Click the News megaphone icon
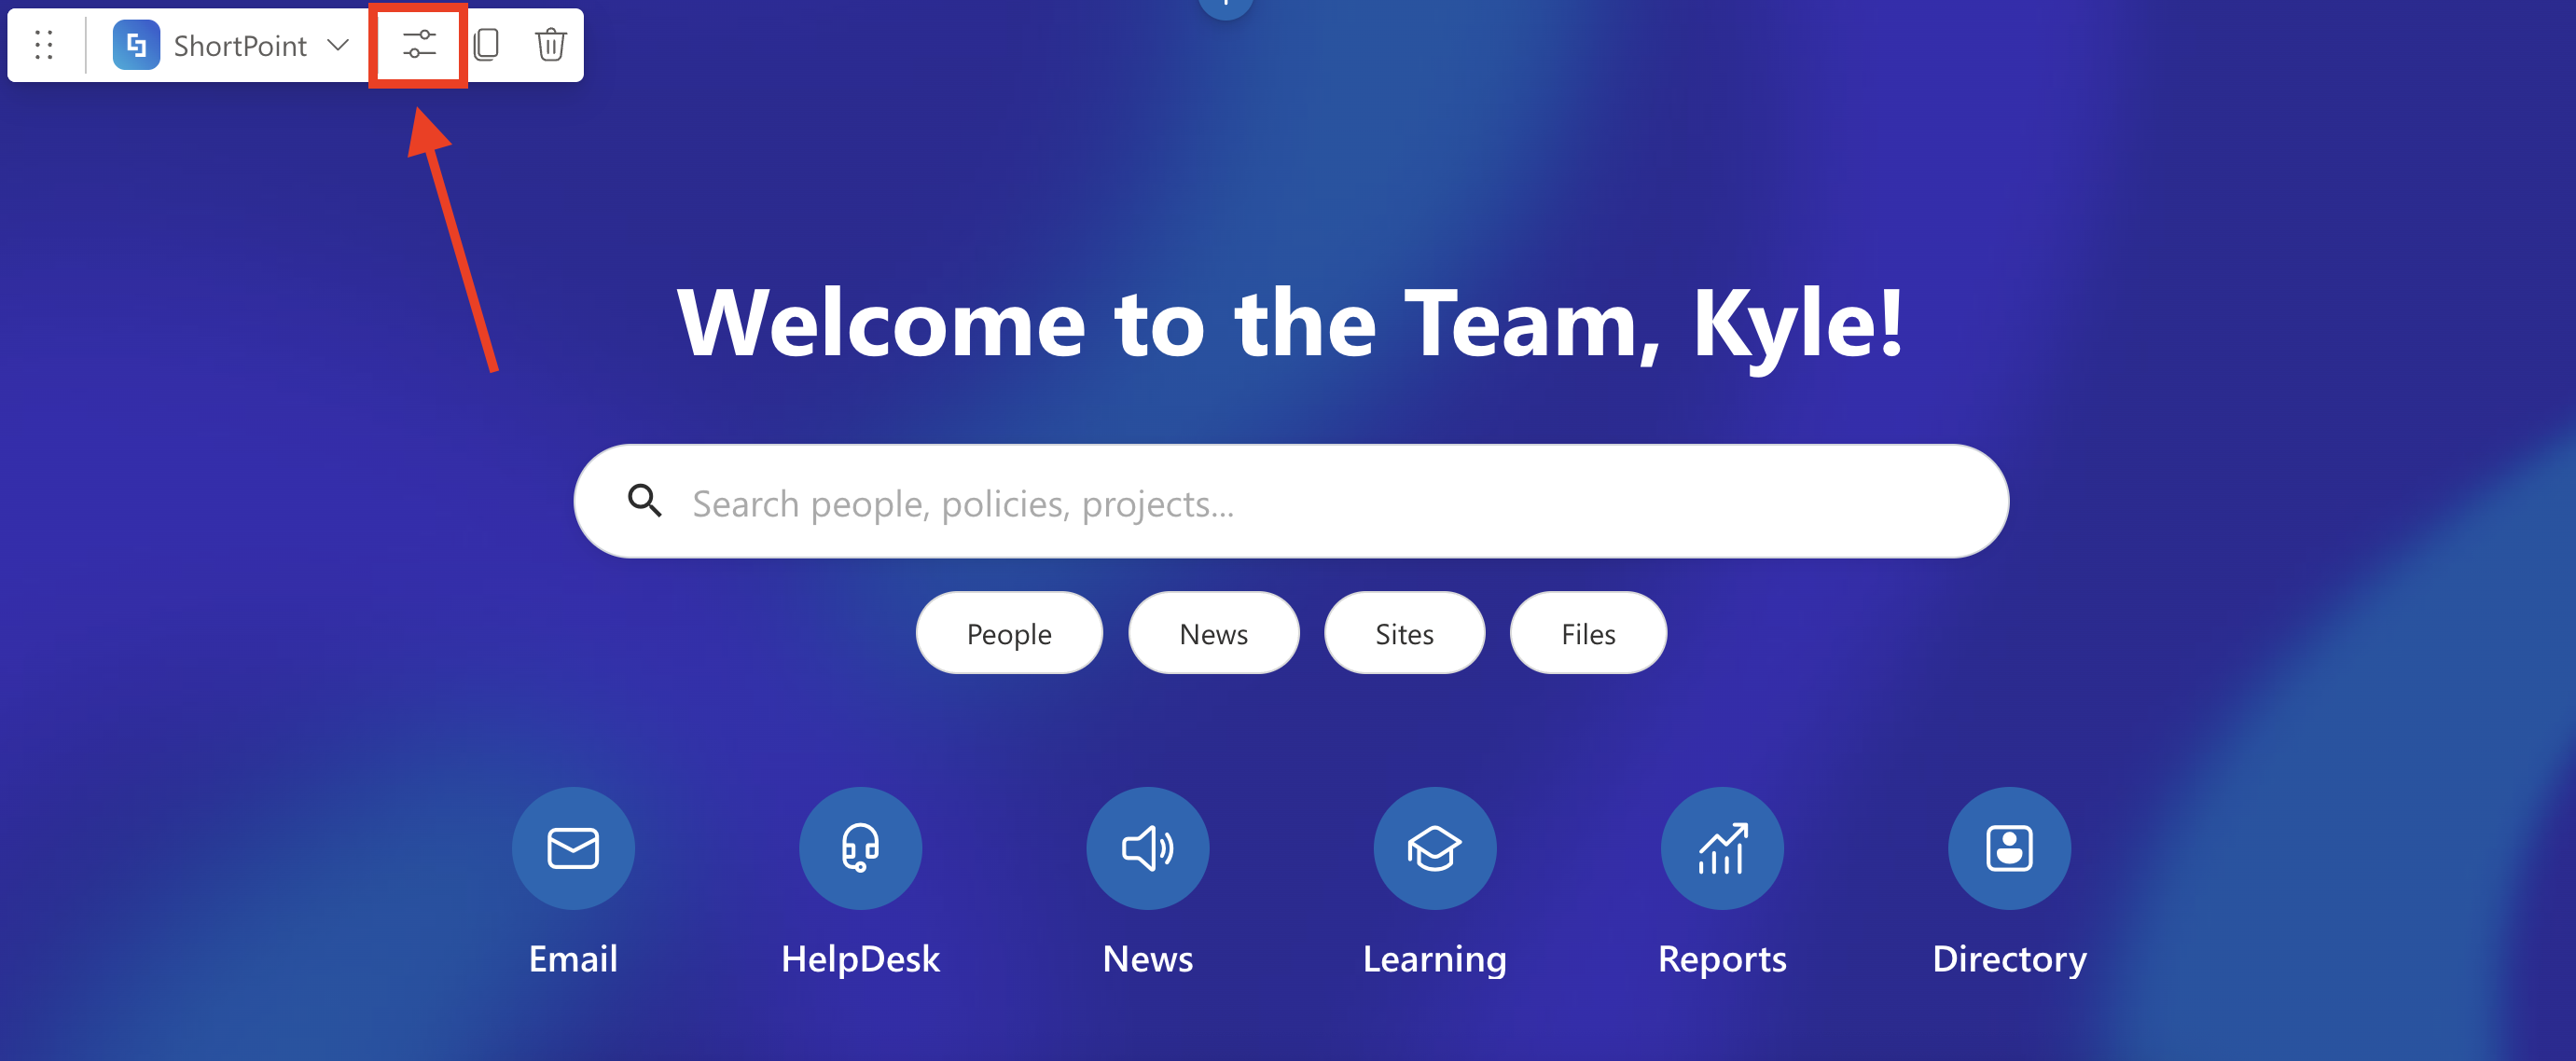This screenshot has height=1061, width=2576. click(x=1147, y=848)
